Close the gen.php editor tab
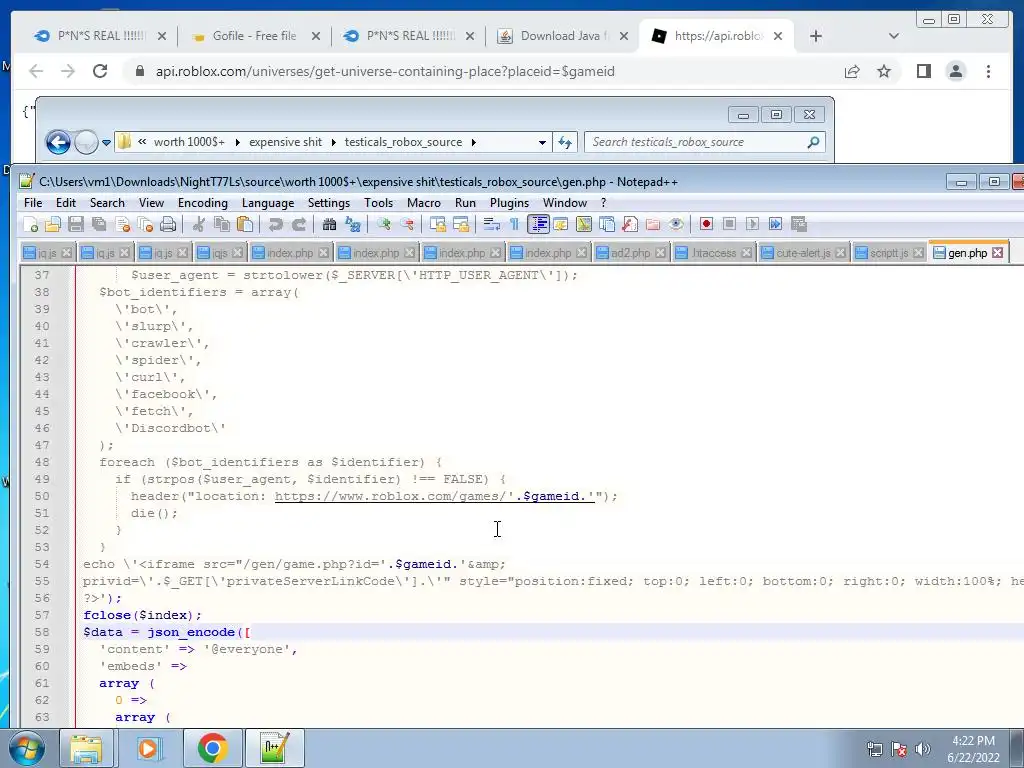1024x768 pixels. (x=997, y=253)
